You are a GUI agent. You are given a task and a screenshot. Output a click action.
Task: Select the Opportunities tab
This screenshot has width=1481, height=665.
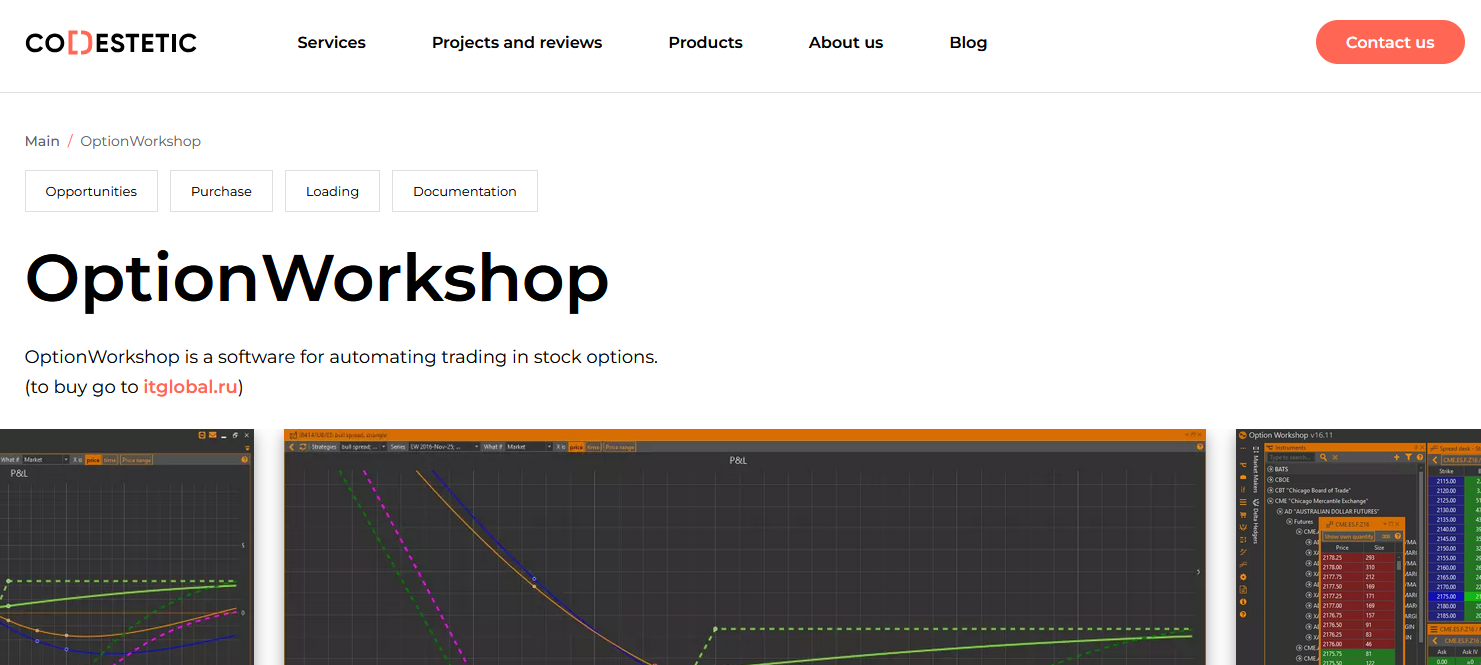91,191
